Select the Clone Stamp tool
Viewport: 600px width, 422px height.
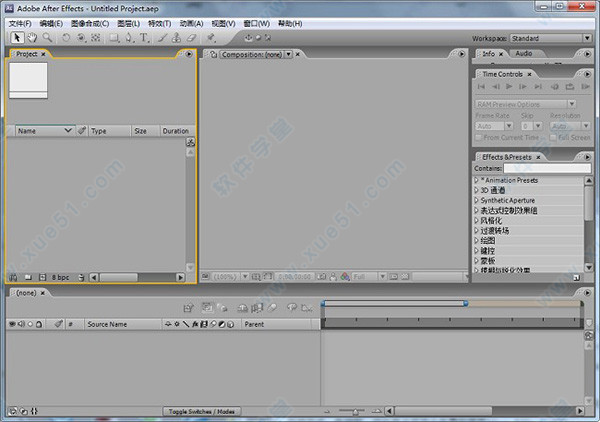(x=176, y=37)
